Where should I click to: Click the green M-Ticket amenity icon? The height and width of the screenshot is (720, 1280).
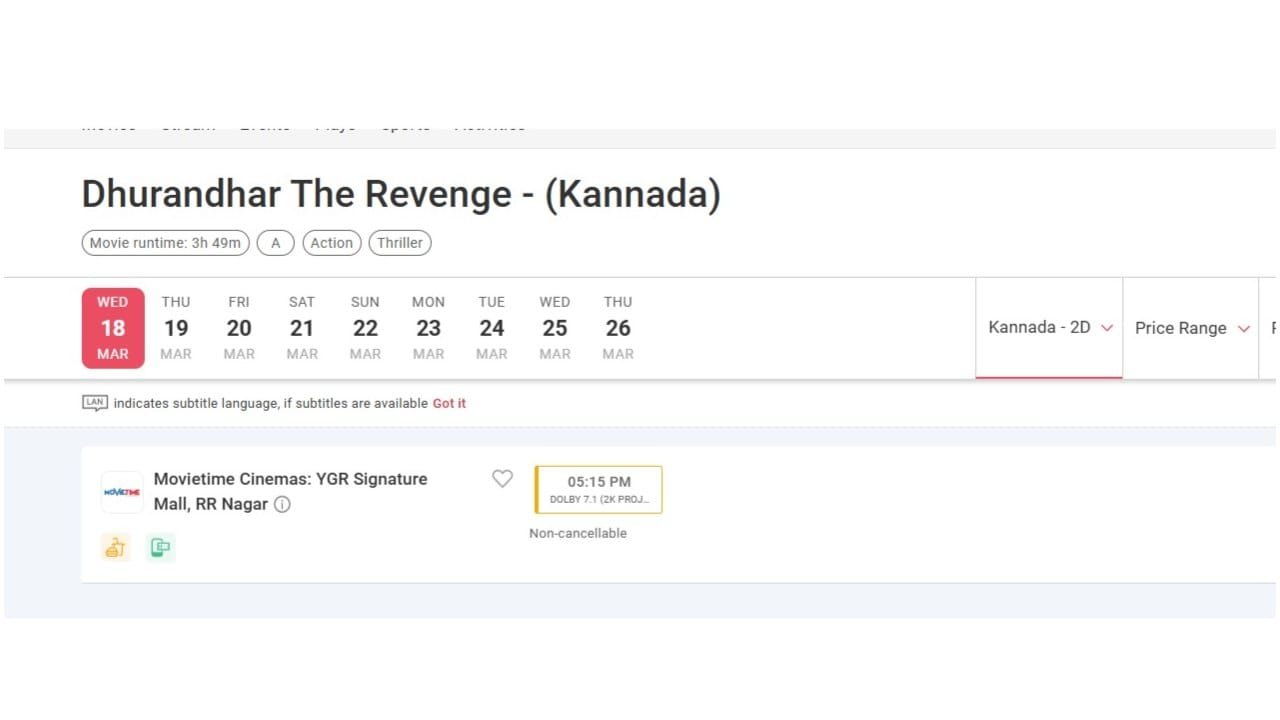(x=160, y=547)
